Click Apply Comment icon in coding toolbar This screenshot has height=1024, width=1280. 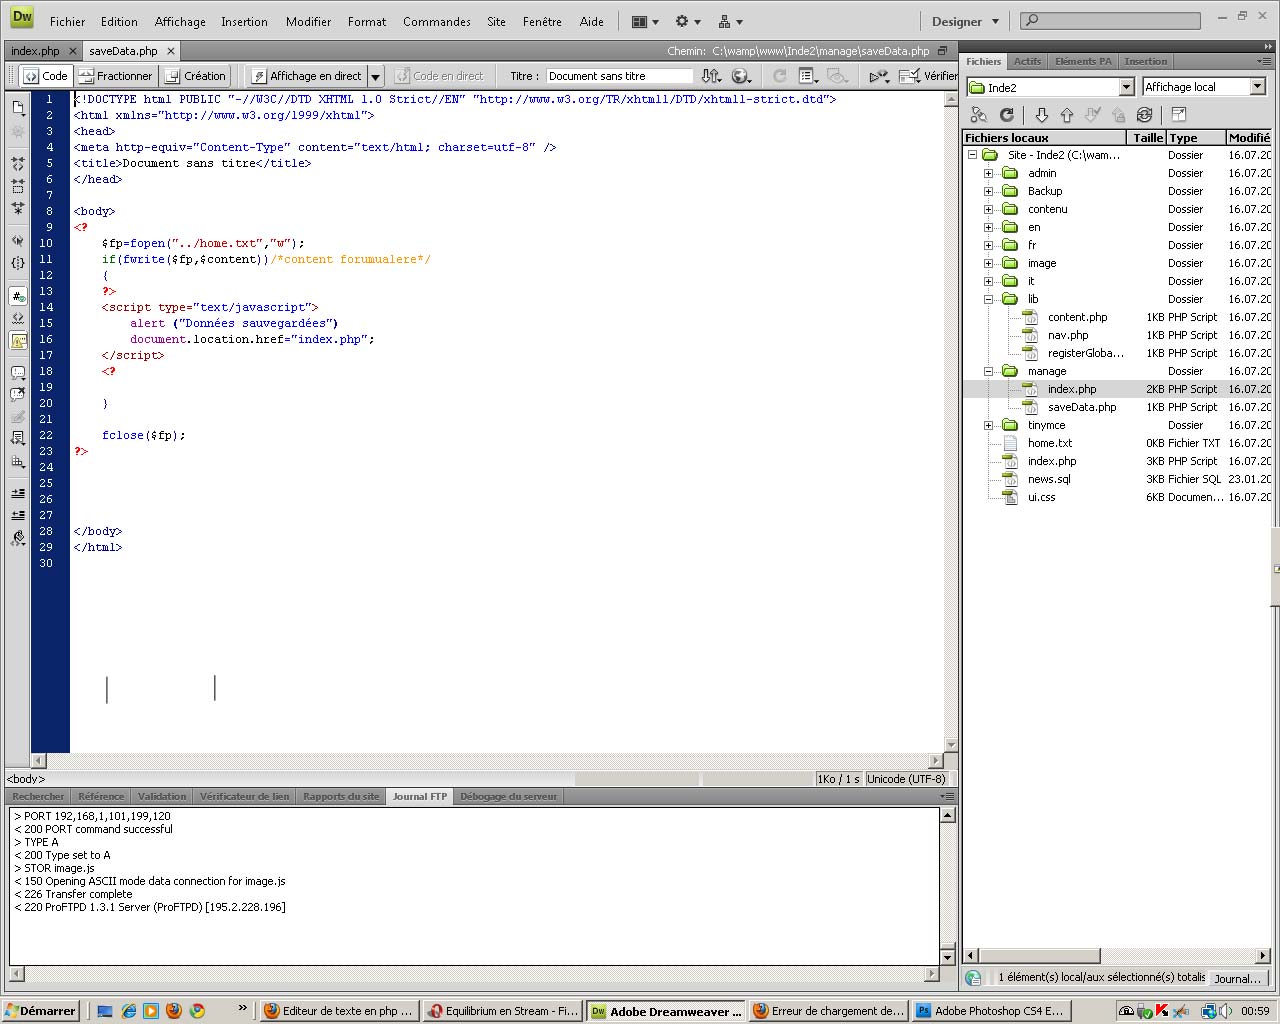pos(18,373)
